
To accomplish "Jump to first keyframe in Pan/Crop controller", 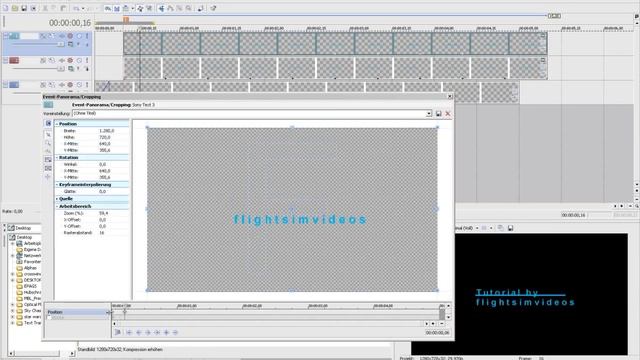I will [129, 333].
